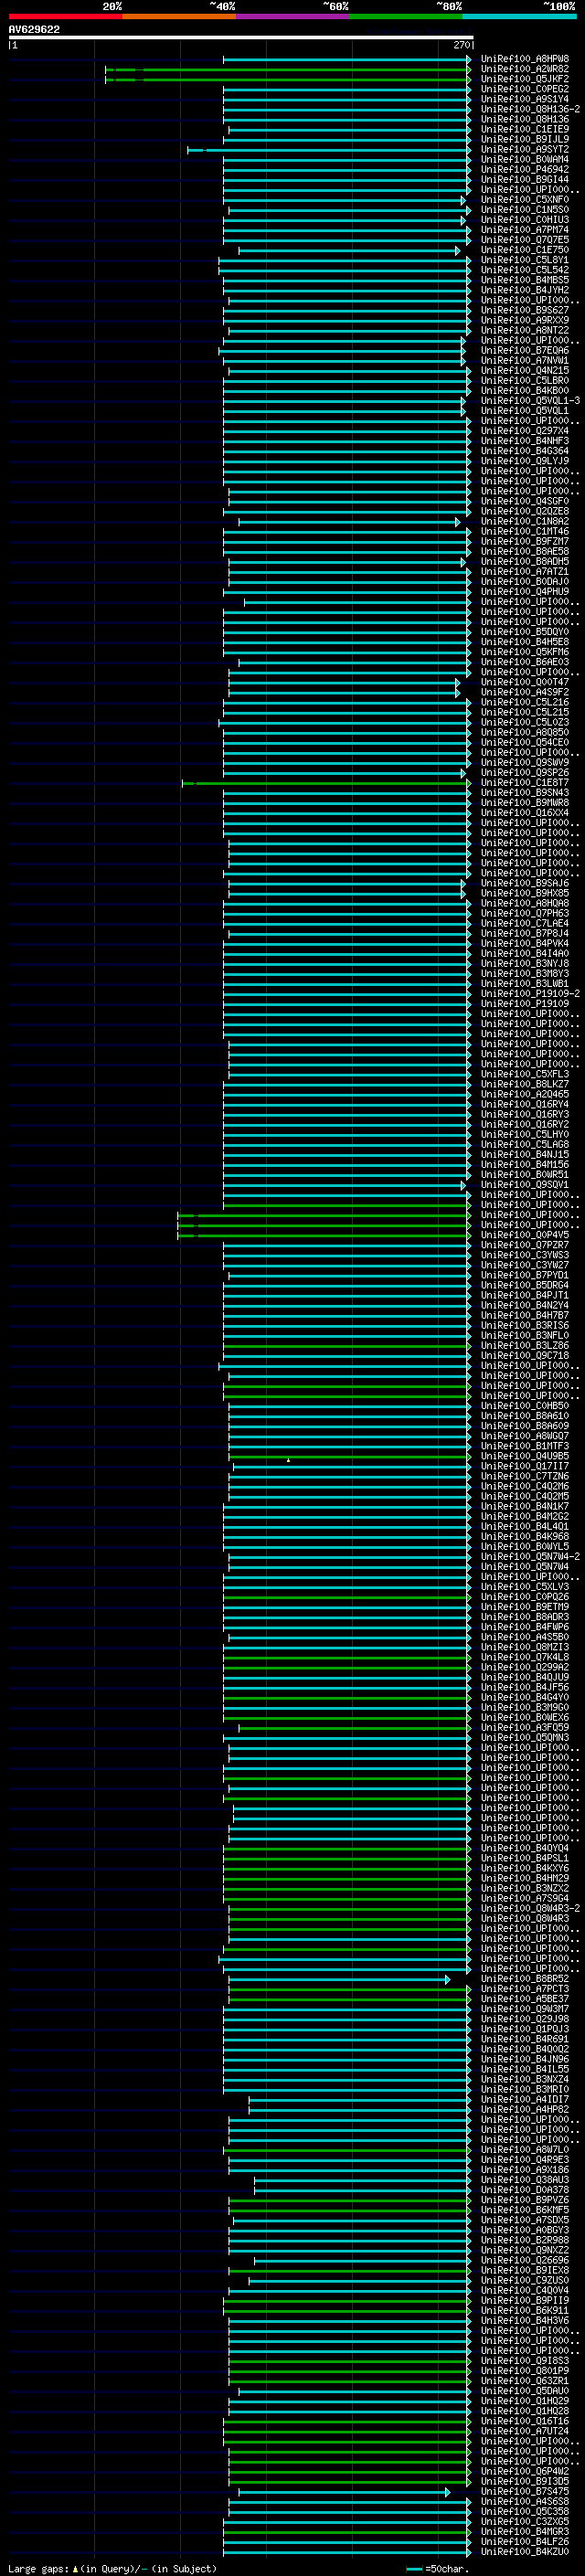Click the UniRef100_Q4U9B5 hit label
Image resolution: width=585 pixels, height=2576 pixels.
pyautogui.click(x=524, y=1456)
